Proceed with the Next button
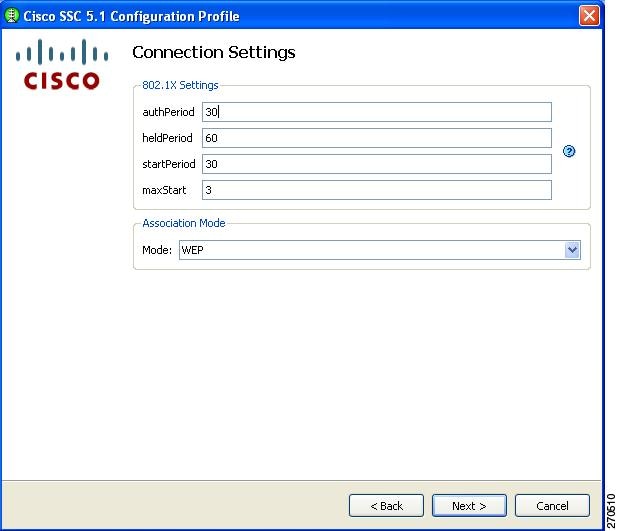 coord(469,506)
